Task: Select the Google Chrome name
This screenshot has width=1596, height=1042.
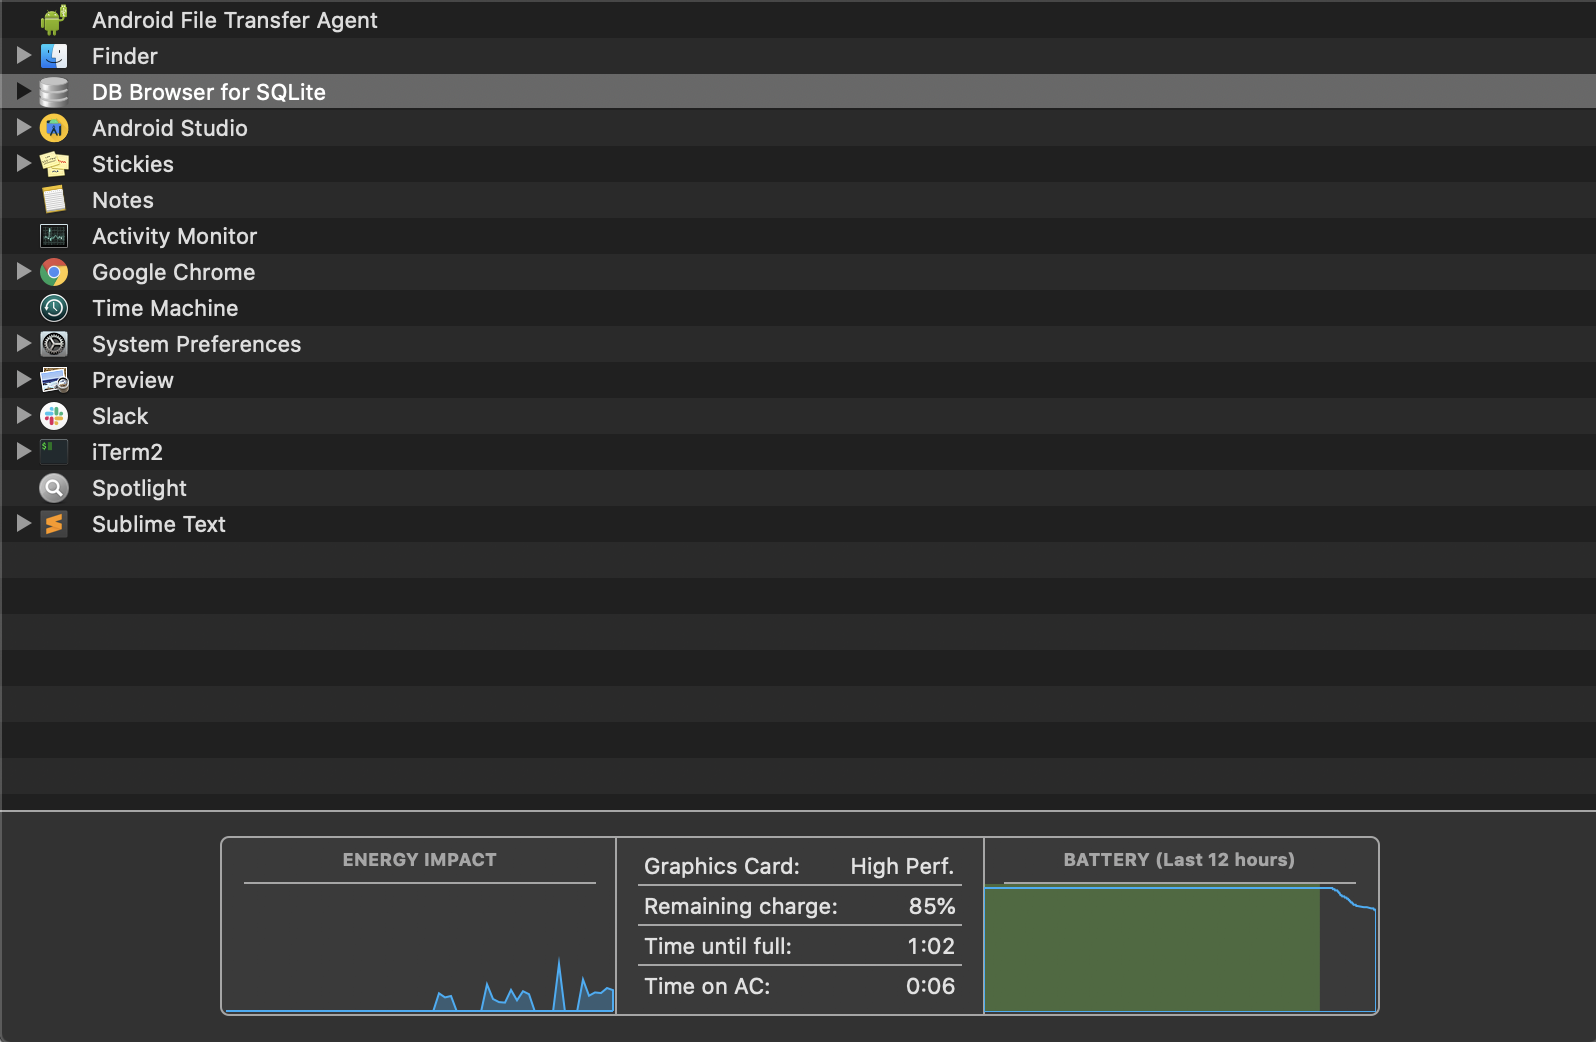Action: click(174, 273)
